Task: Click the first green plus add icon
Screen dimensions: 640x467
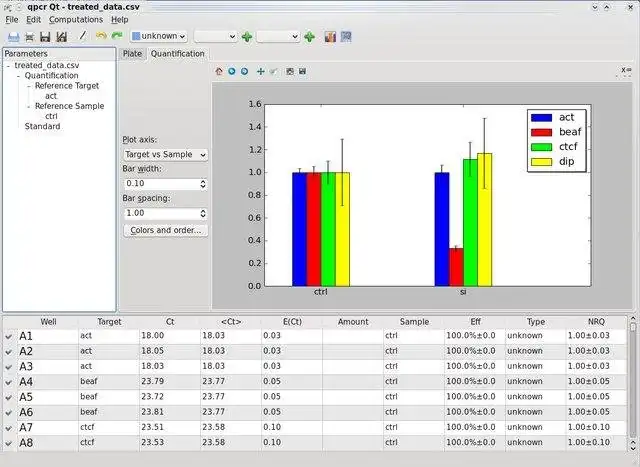Action: pyautogui.click(x=247, y=37)
